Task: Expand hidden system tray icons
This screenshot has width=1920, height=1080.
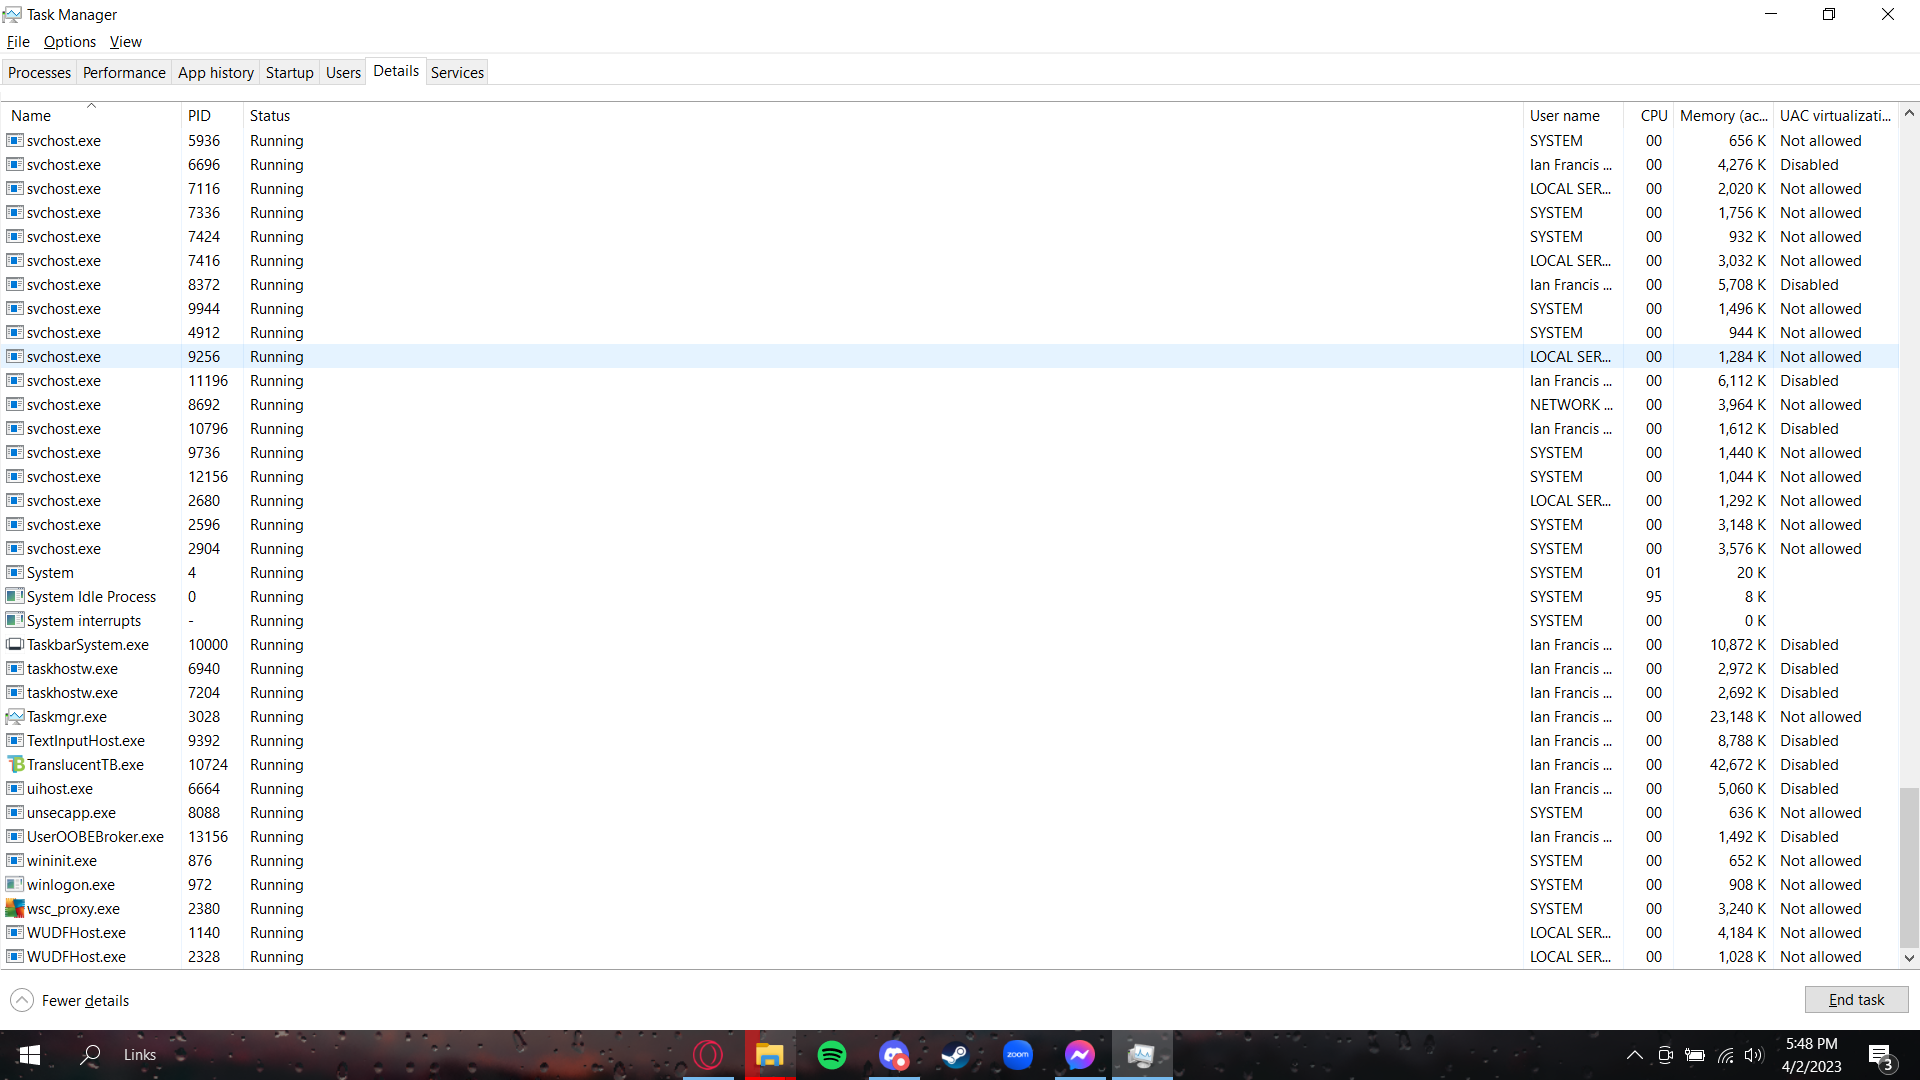Action: 1635,1054
